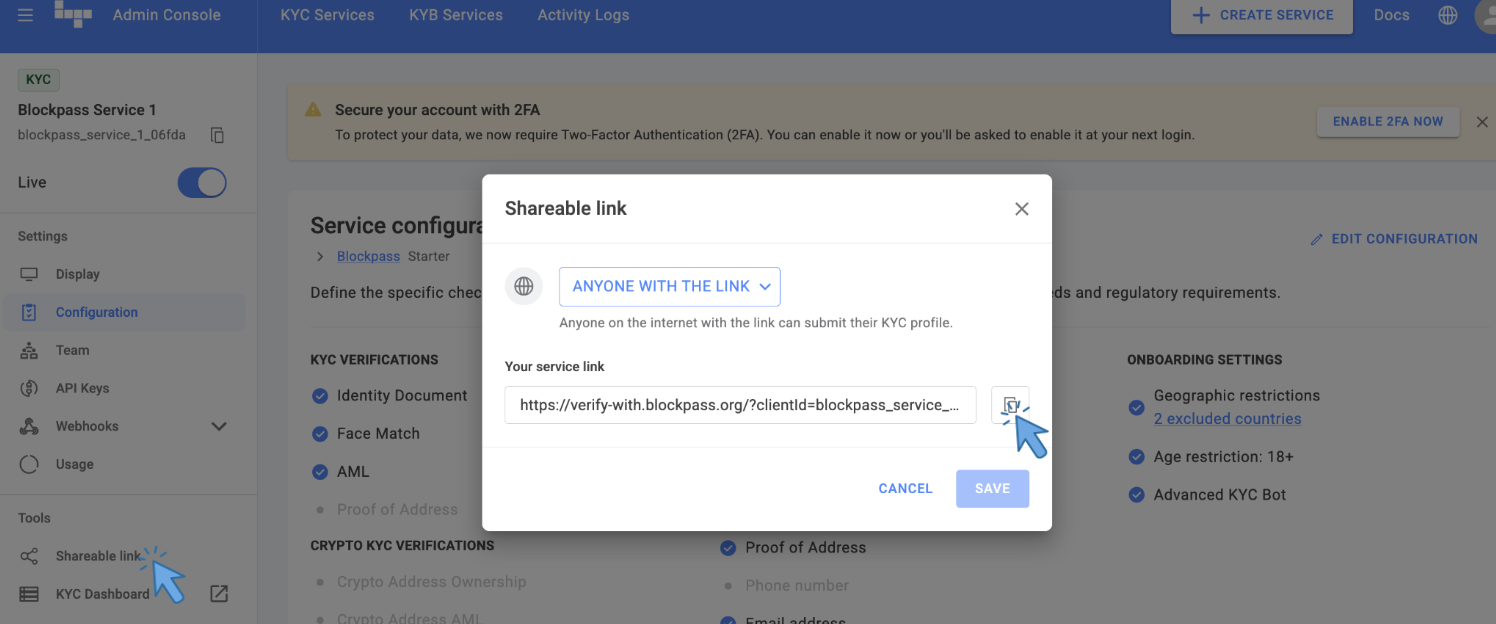Copy the blockpass service ID

[217, 135]
